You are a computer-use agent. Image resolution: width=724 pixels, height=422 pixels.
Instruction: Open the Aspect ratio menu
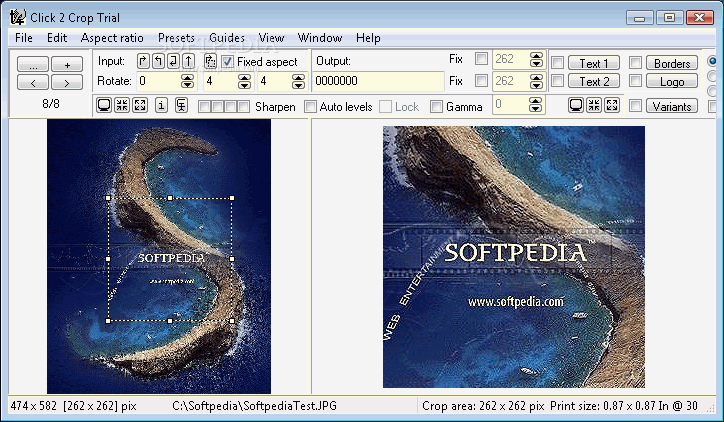click(x=112, y=38)
